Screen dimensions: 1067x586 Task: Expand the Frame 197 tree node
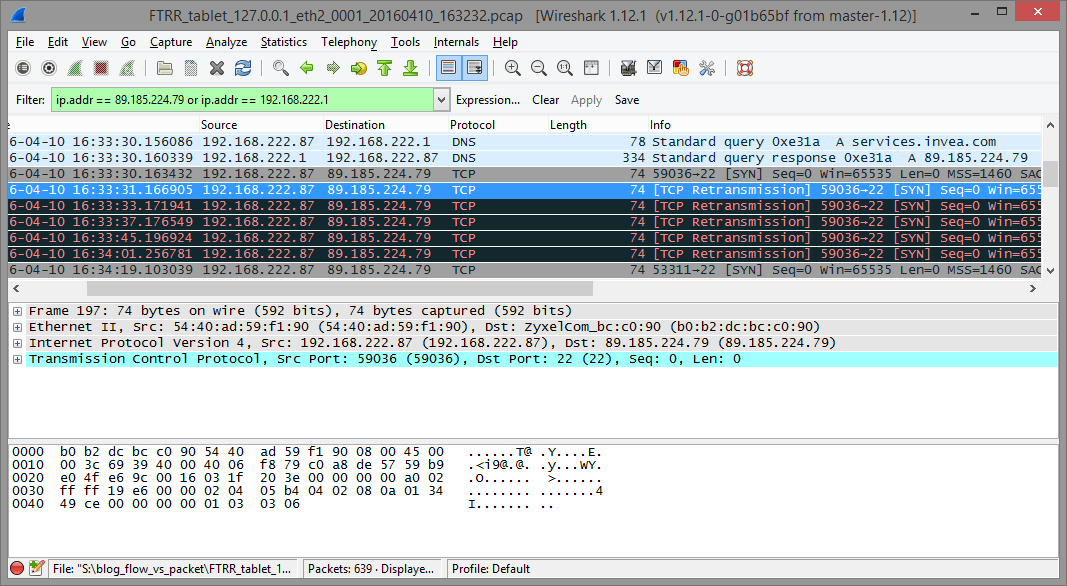17,311
